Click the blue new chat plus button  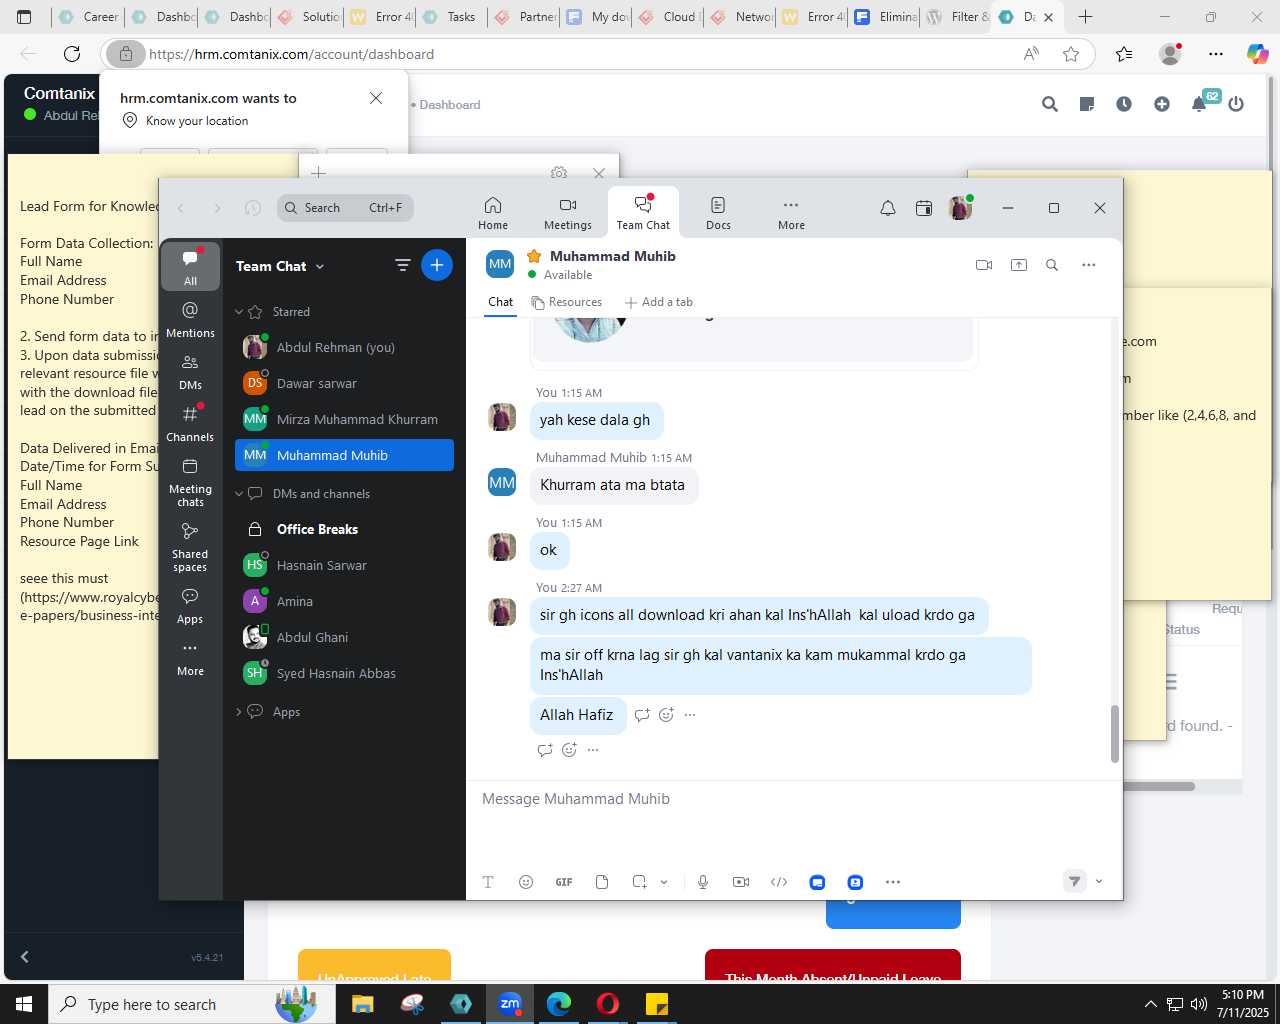click(437, 265)
